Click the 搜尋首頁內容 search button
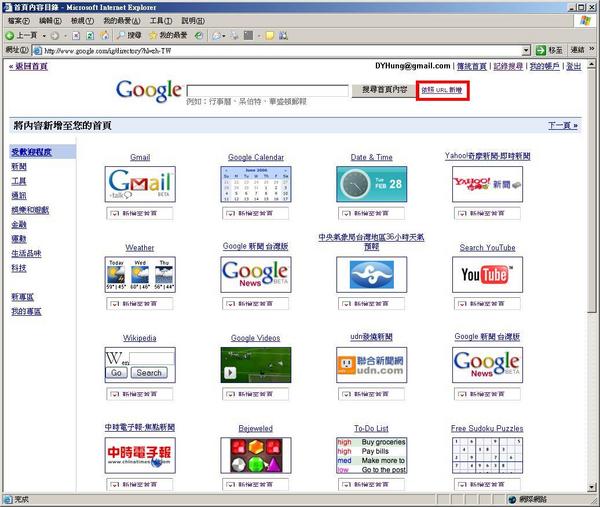Screen dimensions: 600x507 (x=384, y=90)
